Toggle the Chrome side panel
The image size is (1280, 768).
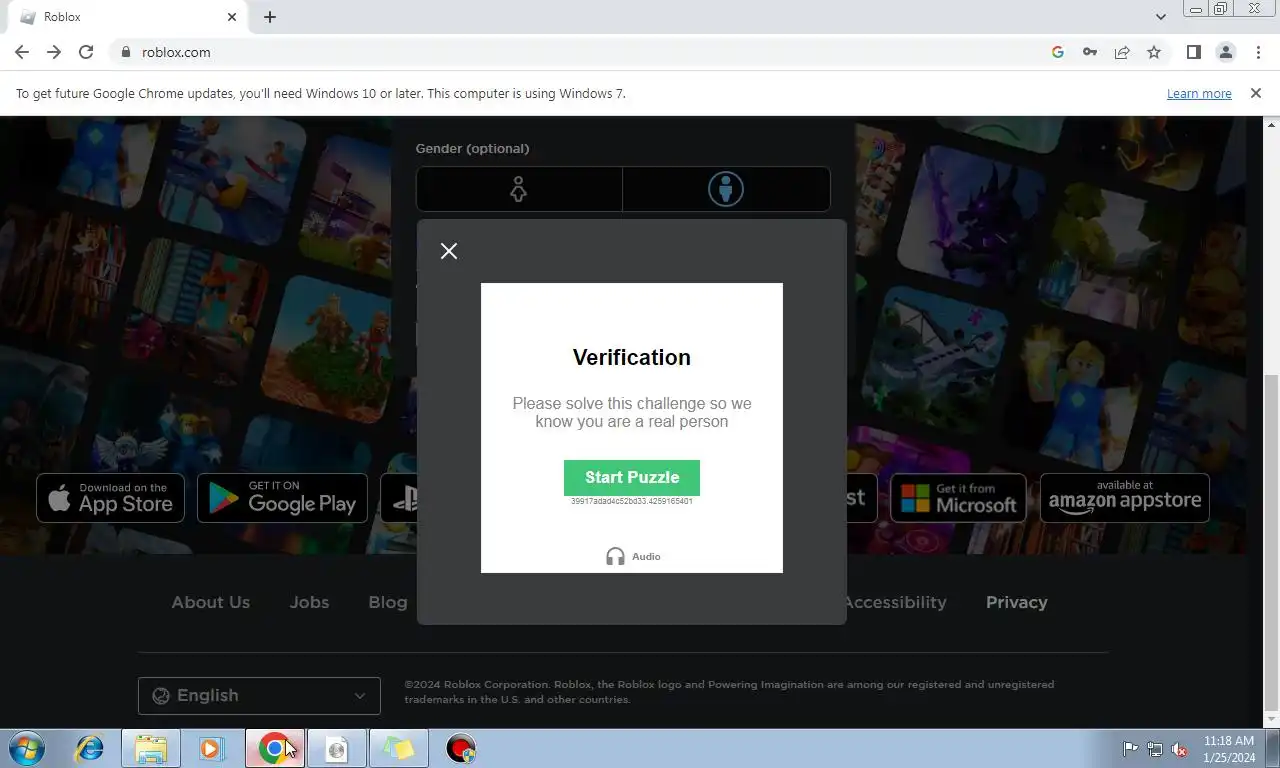(x=1193, y=52)
